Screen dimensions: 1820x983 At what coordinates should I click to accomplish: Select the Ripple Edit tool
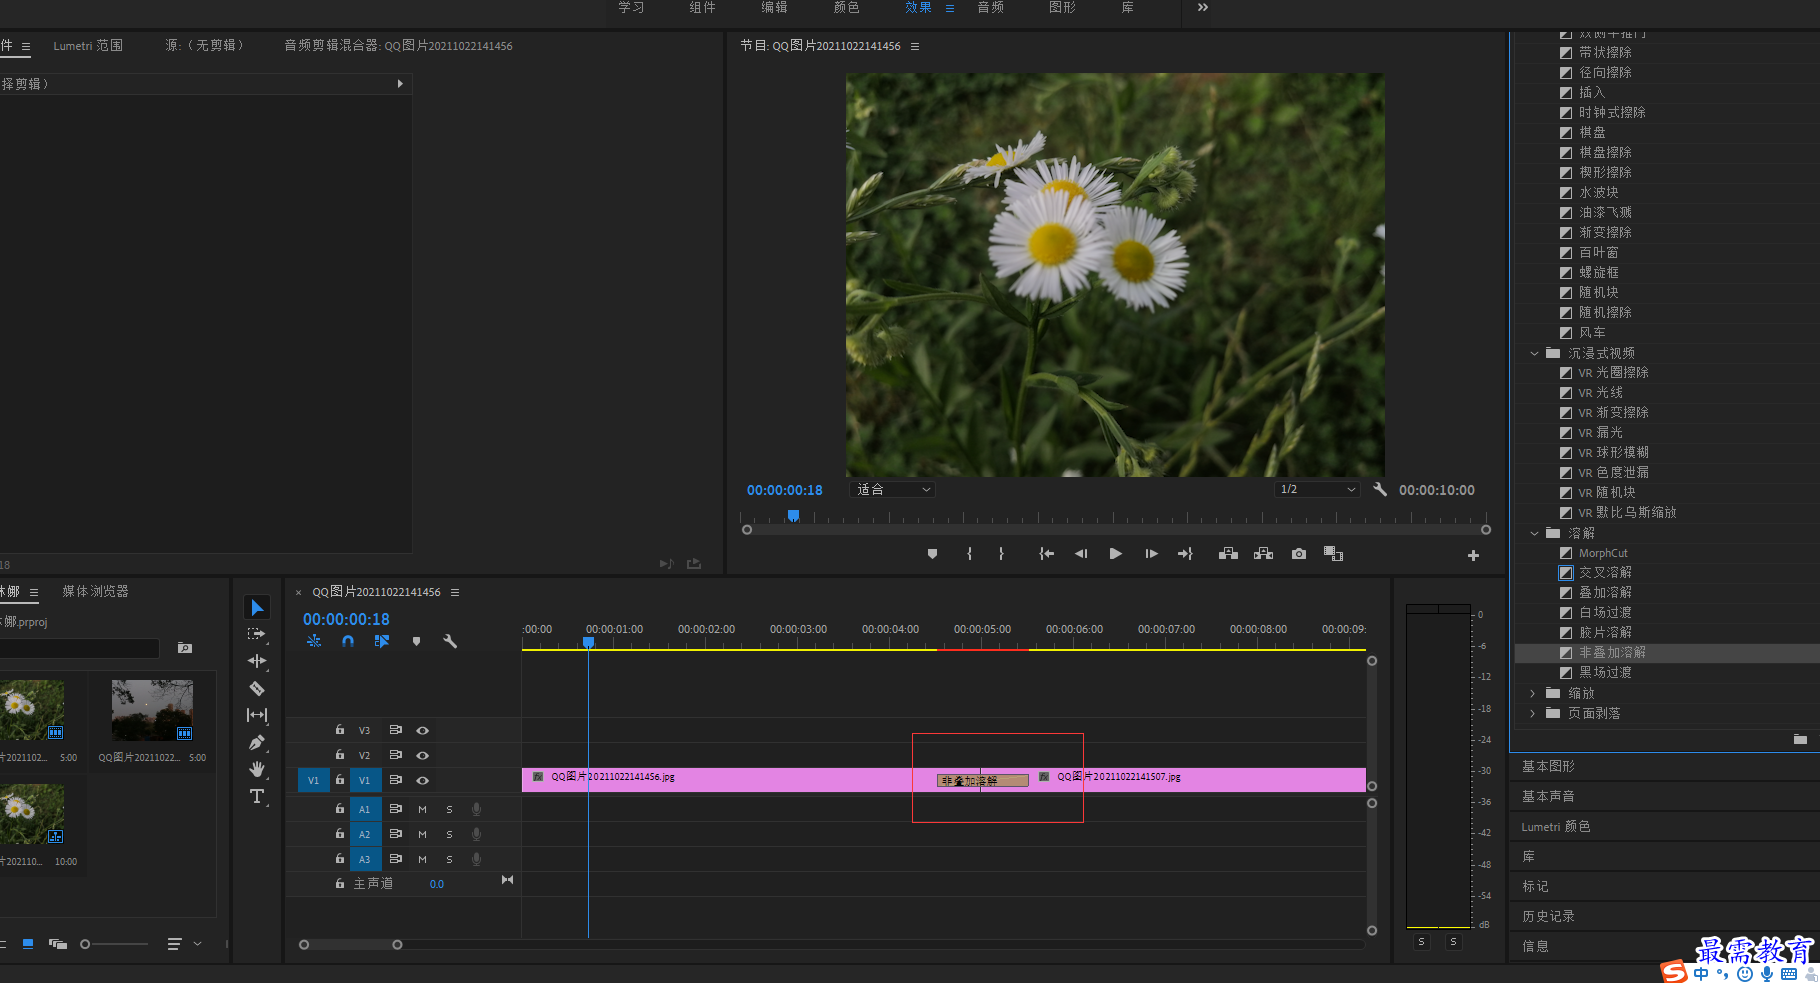257,661
